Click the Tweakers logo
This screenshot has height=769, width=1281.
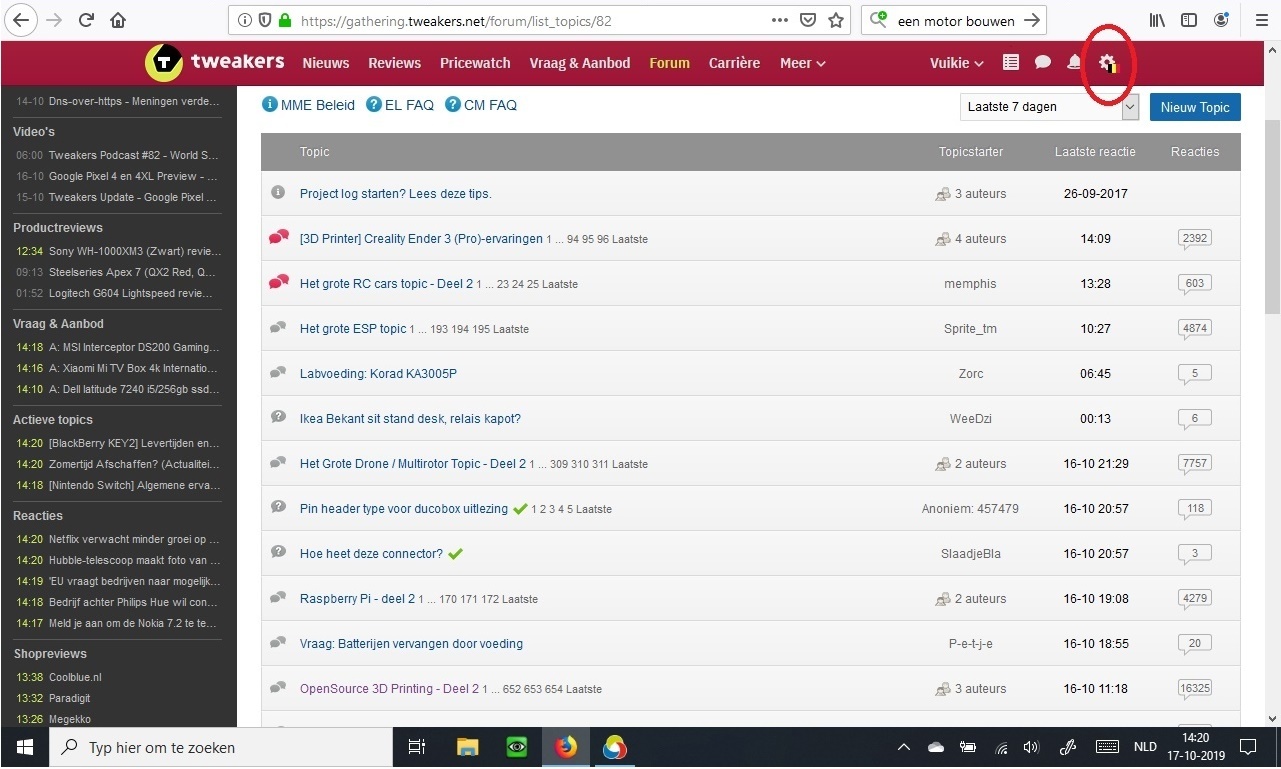215,62
